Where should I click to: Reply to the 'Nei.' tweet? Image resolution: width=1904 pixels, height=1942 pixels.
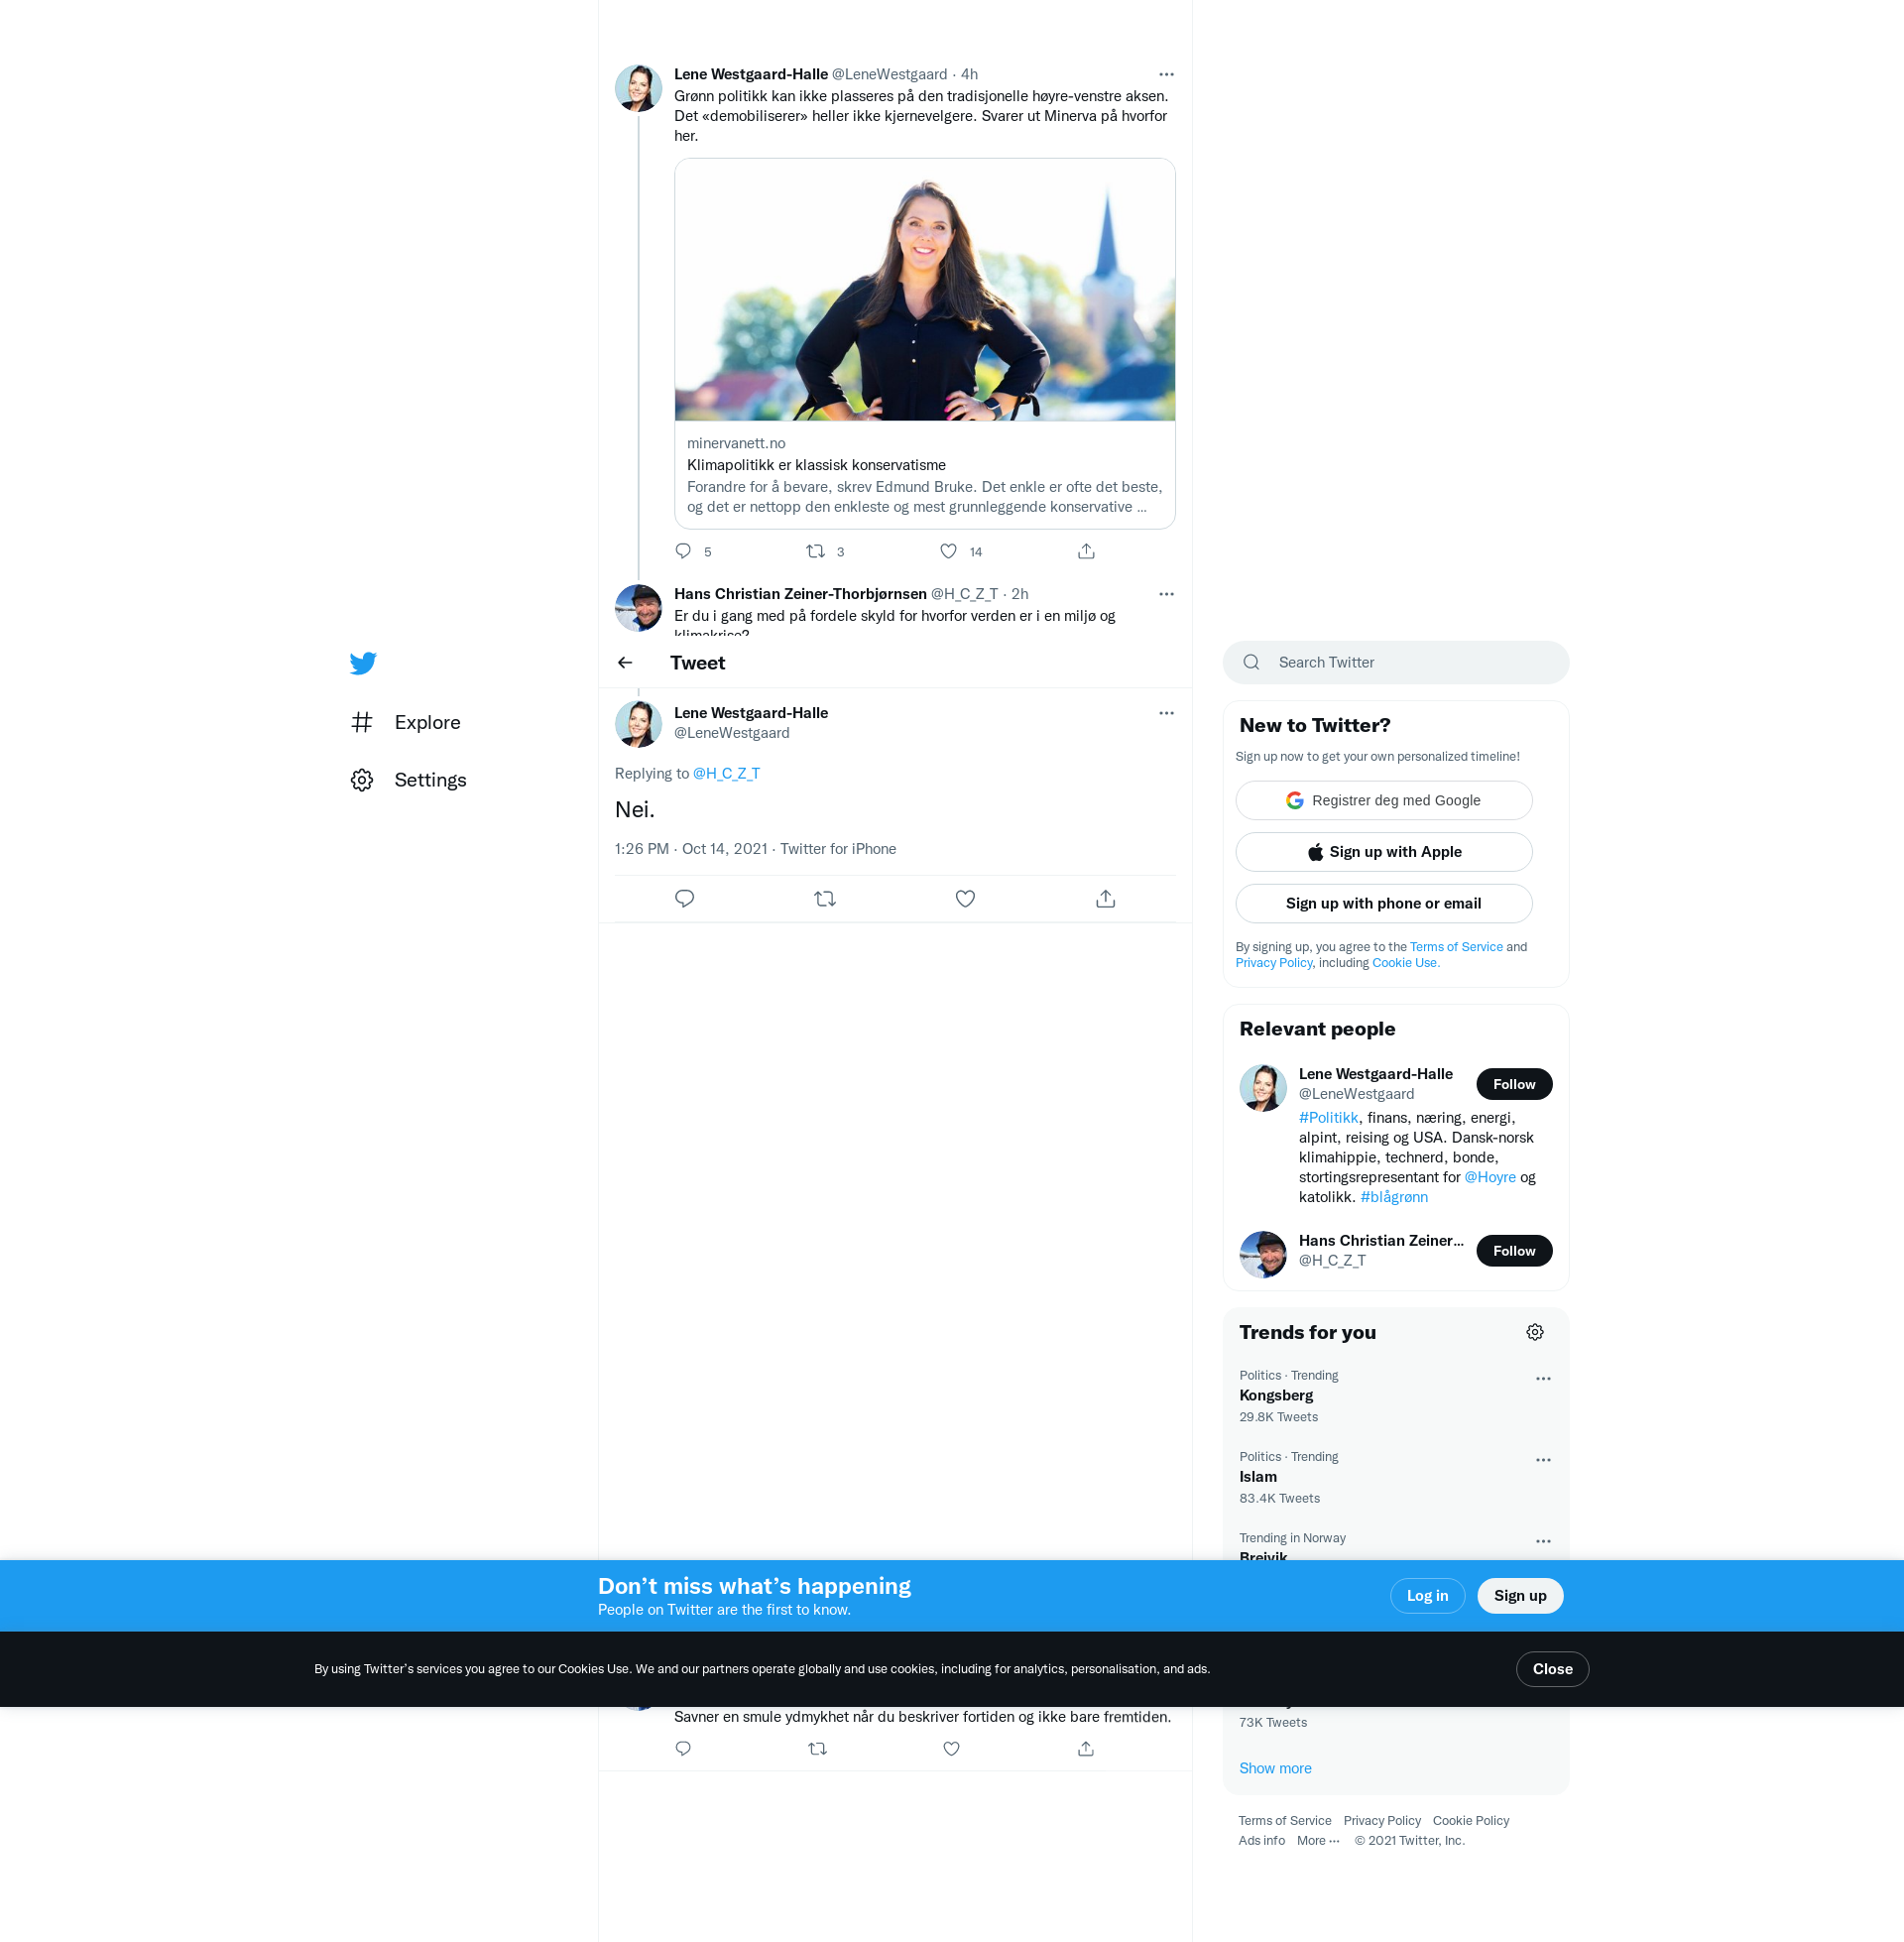(685, 899)
